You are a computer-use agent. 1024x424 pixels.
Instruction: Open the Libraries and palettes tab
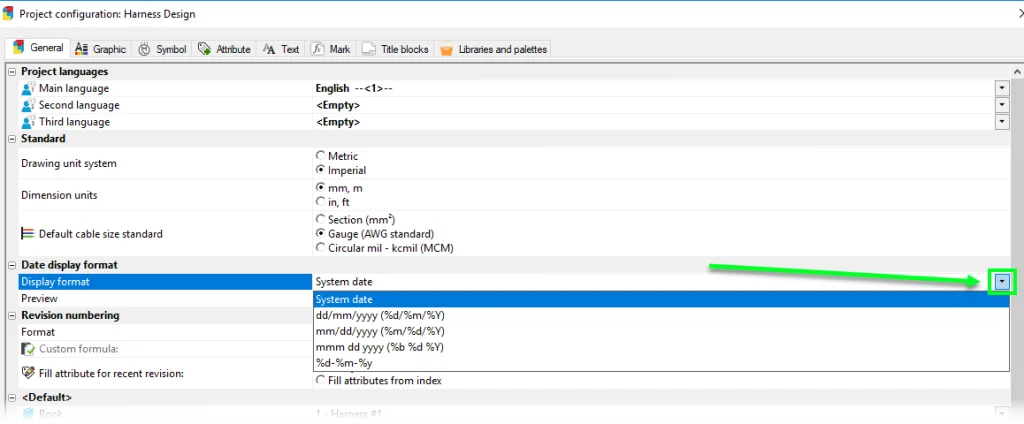click(493, 49)
